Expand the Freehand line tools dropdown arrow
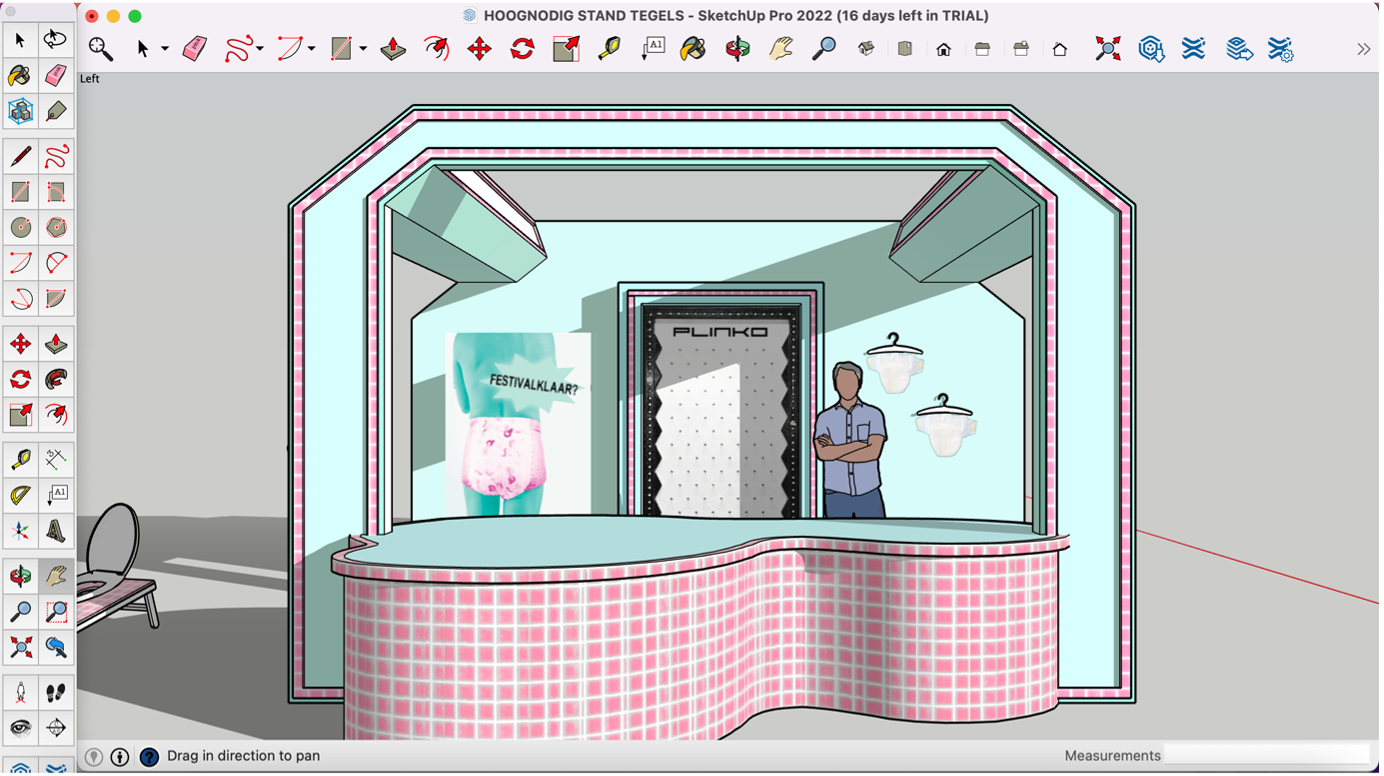 [x=259, y=49]
